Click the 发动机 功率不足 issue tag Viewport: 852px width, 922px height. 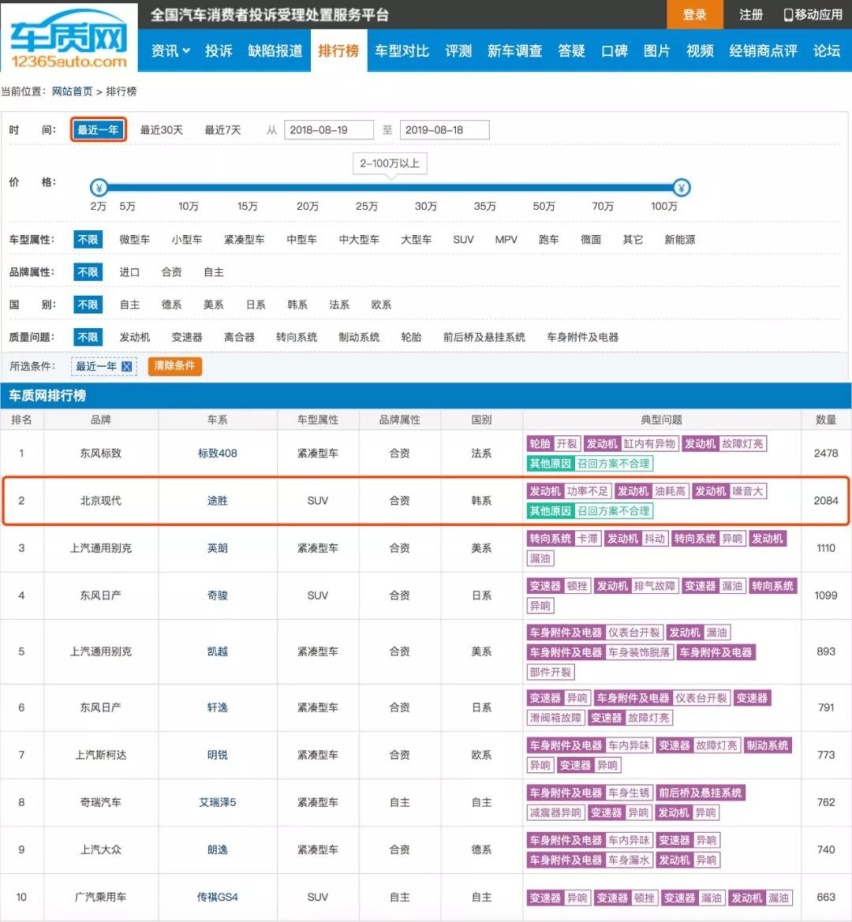(569, 491)
